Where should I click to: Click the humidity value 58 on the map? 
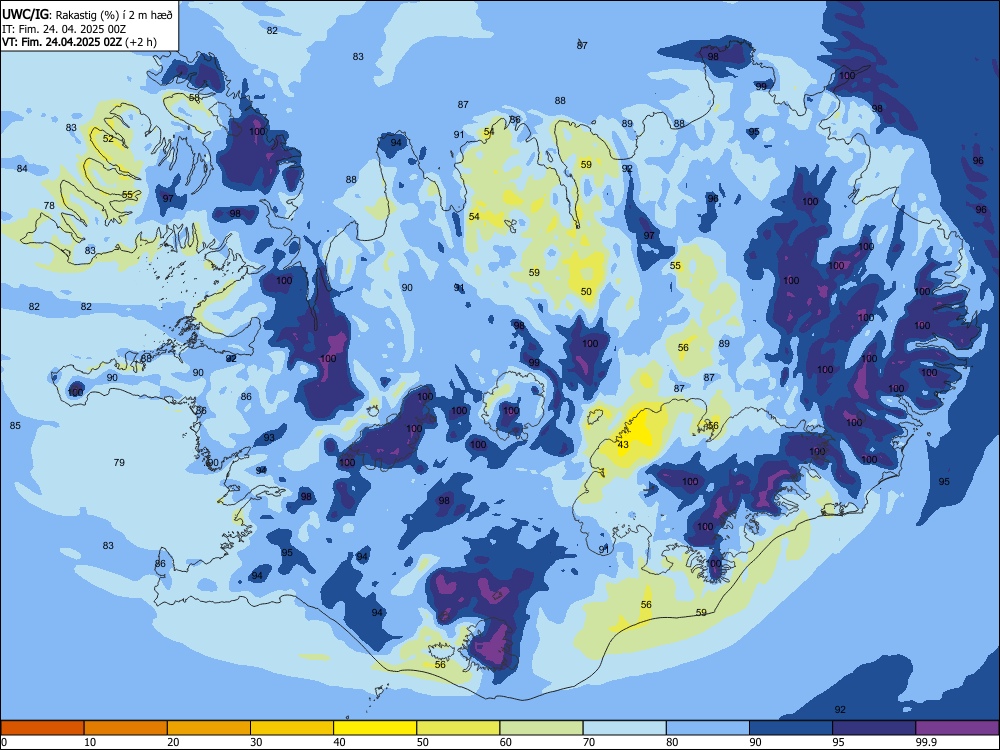(x=194, y=98)
